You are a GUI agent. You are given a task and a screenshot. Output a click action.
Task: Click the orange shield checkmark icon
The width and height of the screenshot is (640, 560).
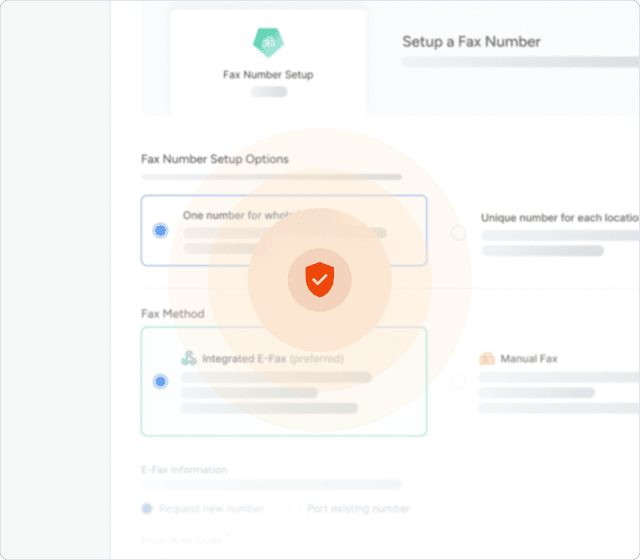coord(319,279)
